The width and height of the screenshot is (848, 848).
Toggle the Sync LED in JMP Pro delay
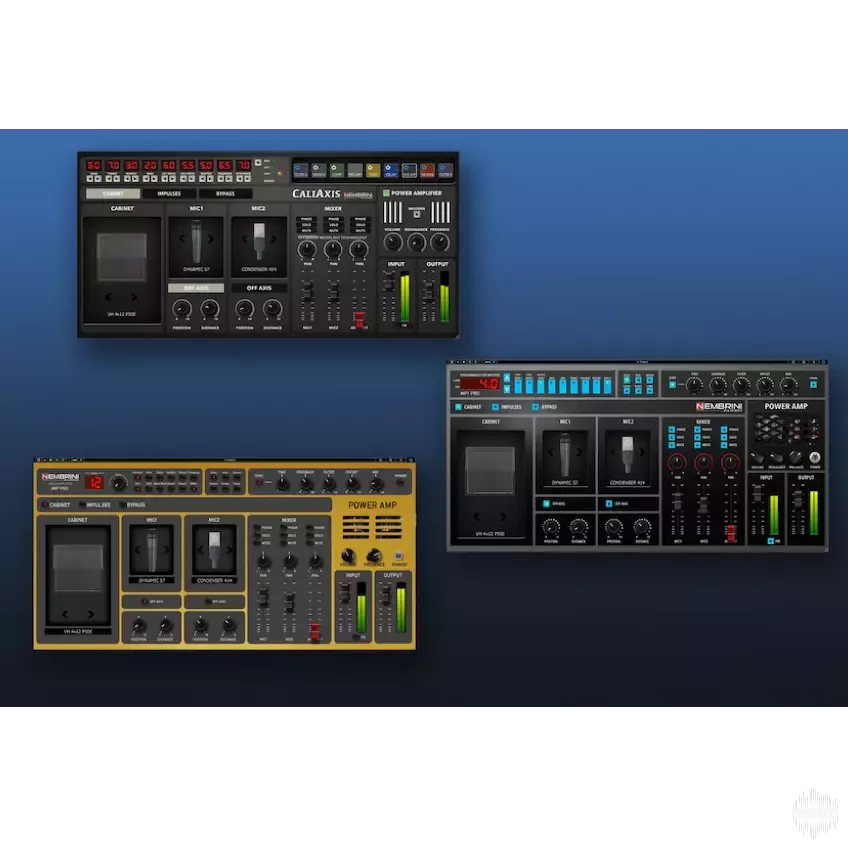pyautogui.click(x=259, y=482)
